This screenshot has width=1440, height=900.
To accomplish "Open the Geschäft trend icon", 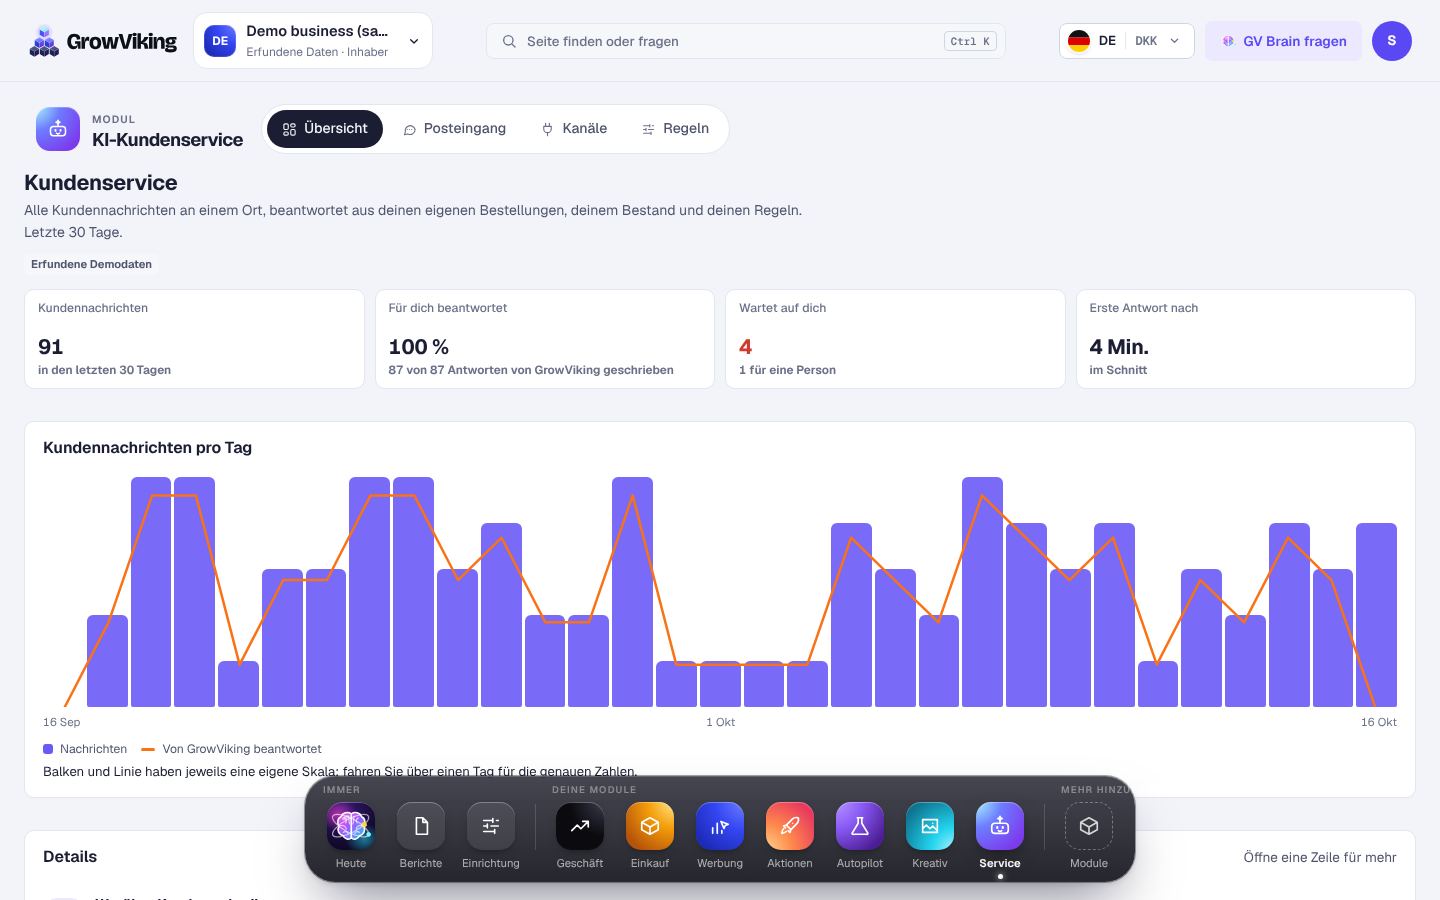I will click(x=580, y=826).
